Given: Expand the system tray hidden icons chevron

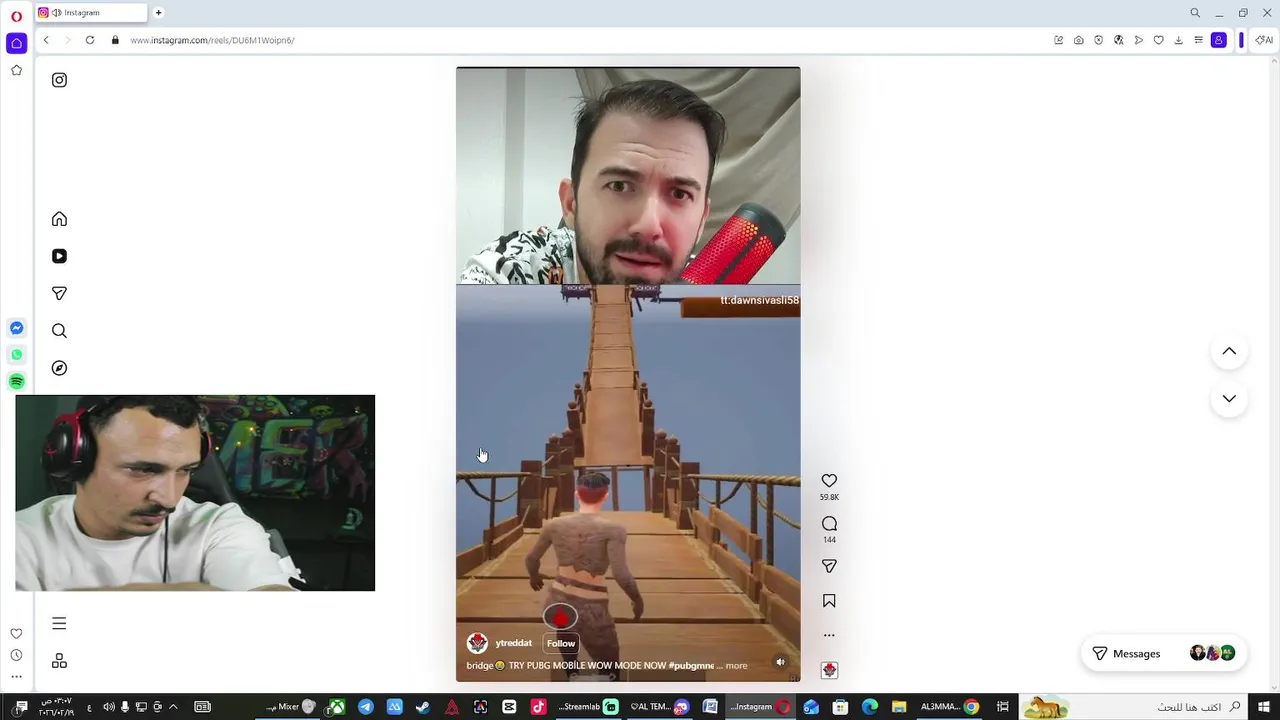Looking at the screenshot, I should click(173, 707).
